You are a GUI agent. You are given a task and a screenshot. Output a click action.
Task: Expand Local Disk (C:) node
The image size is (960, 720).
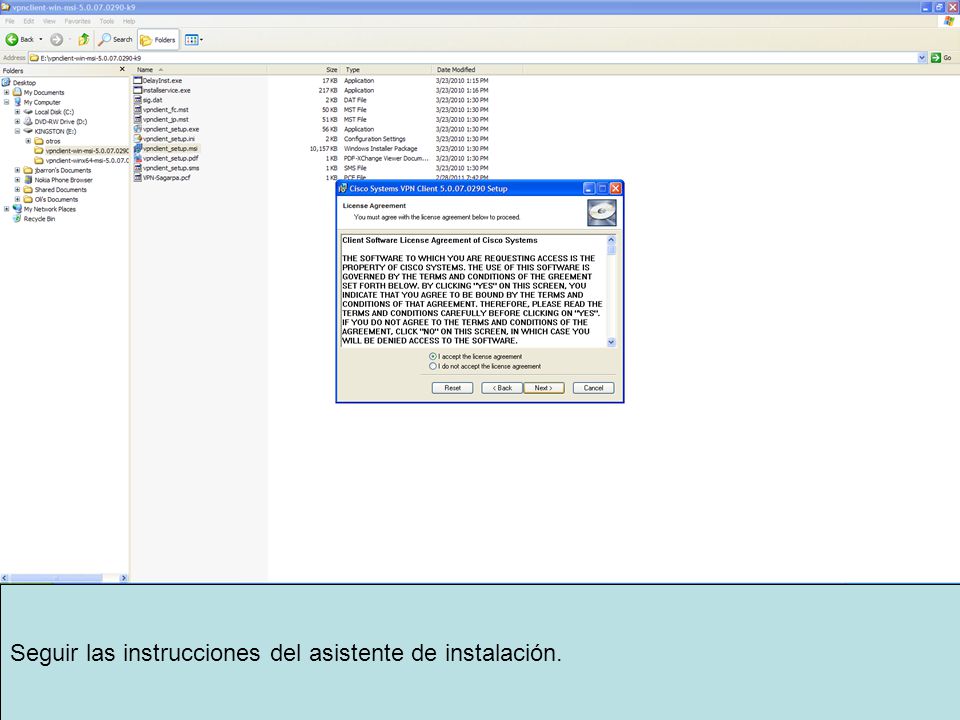17,112
